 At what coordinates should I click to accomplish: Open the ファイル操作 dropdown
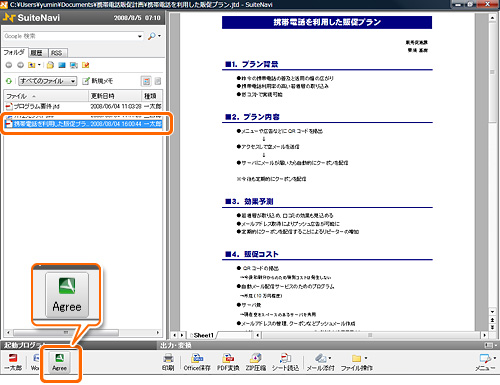[357, 362]
